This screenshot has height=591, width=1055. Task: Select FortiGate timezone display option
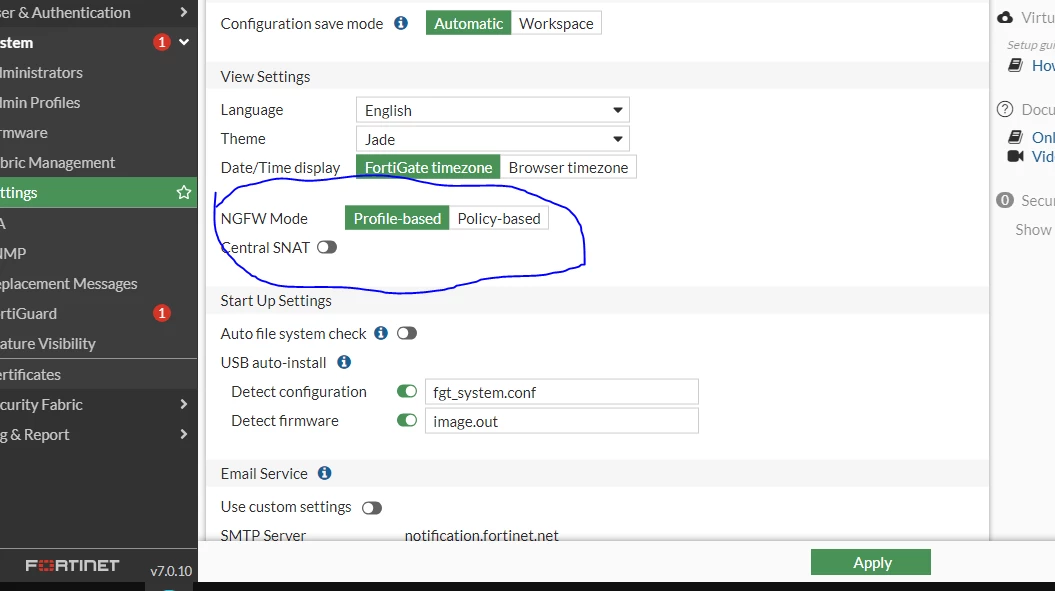pos(428,168)
